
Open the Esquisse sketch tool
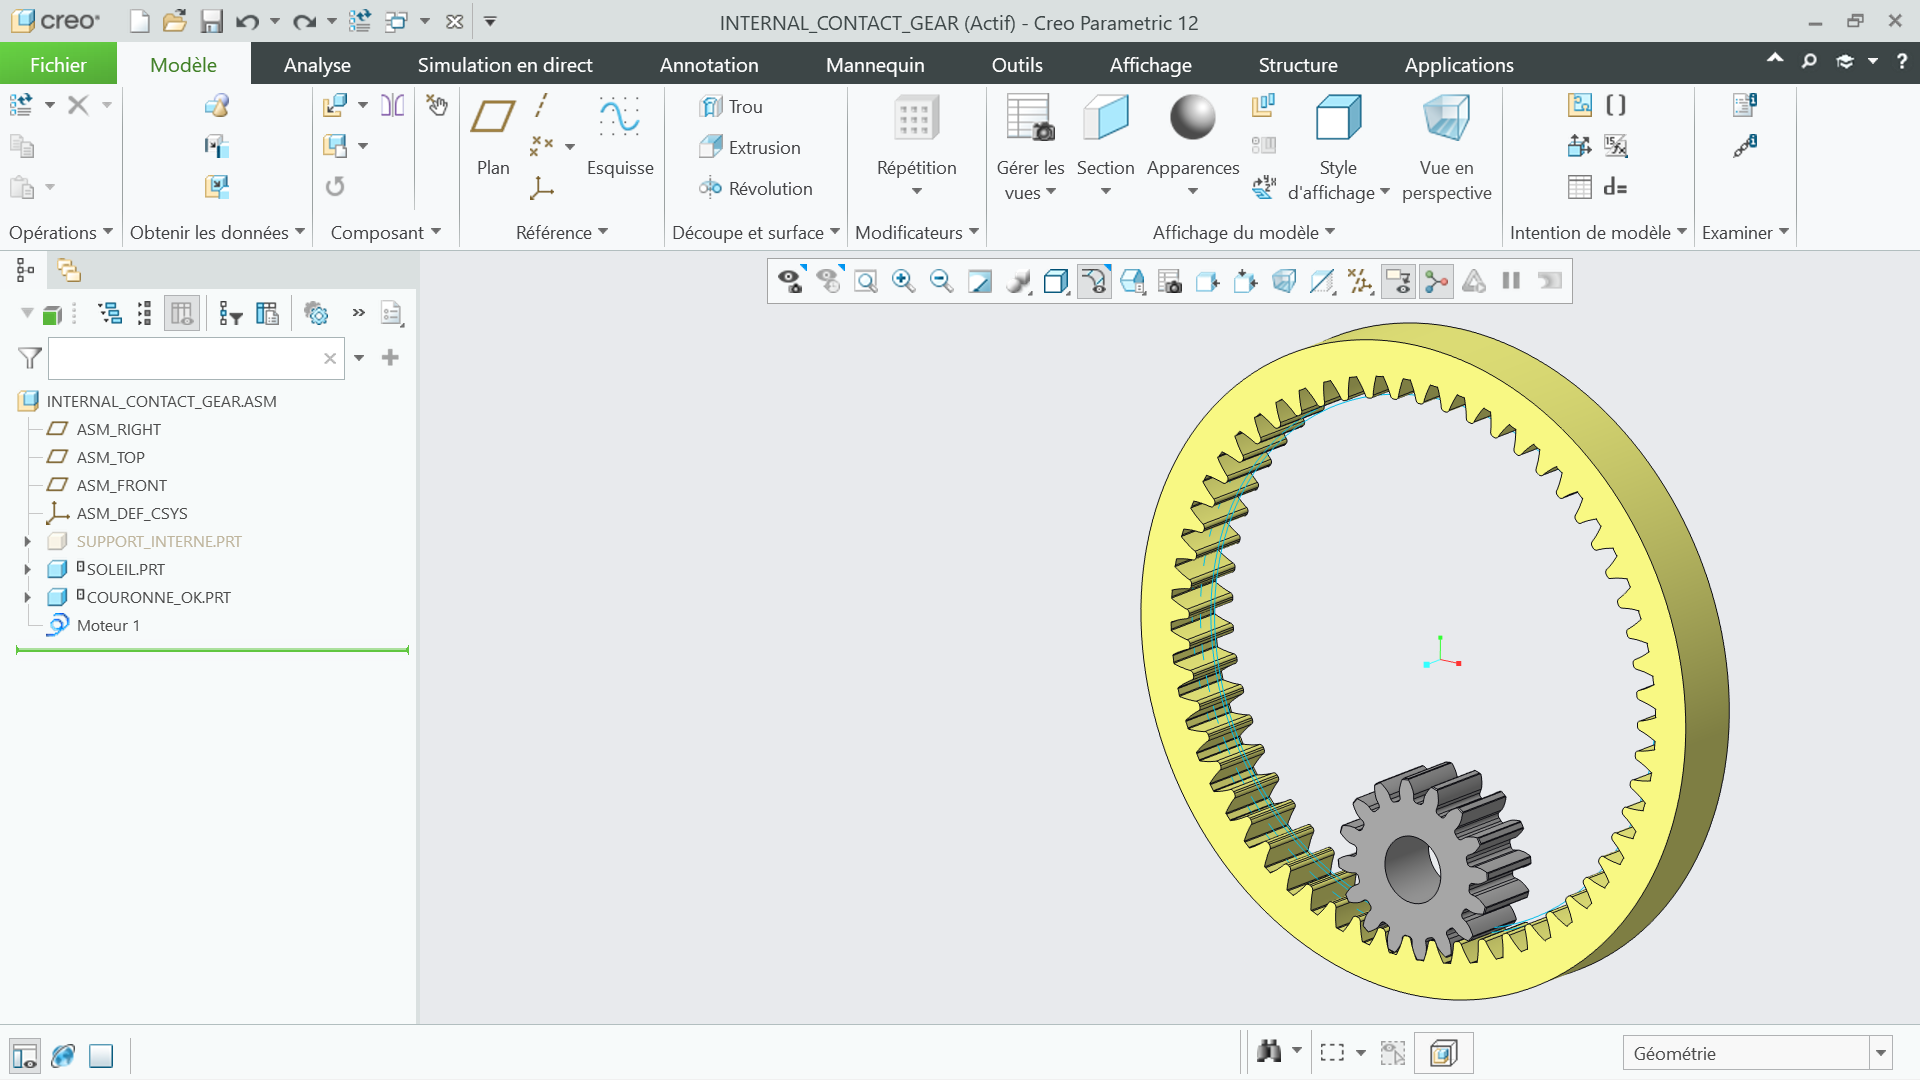click(620, 137)
